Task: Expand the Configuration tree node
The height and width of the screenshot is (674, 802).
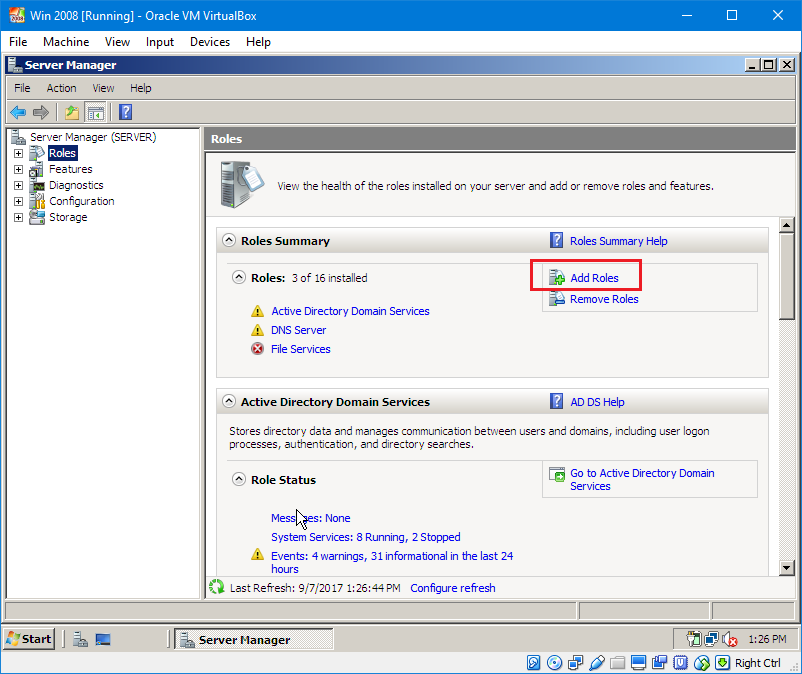Action: tap(18, 201)
